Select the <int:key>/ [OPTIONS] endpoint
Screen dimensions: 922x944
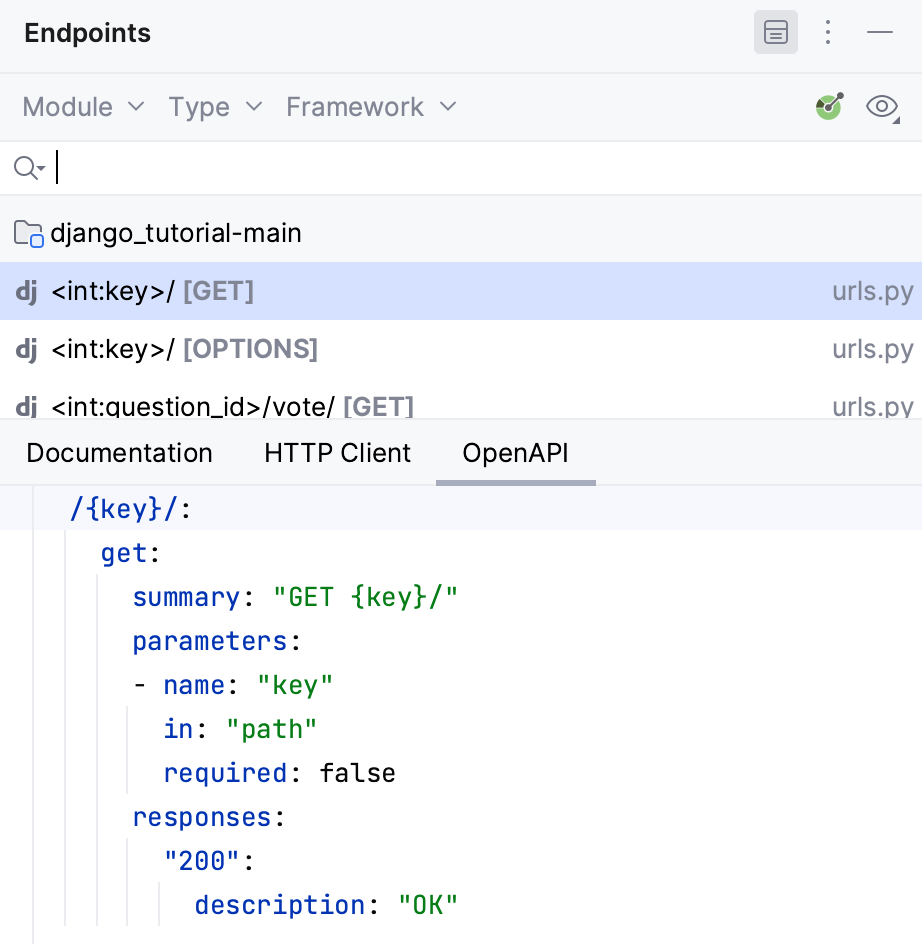click(x=461, y=349)
